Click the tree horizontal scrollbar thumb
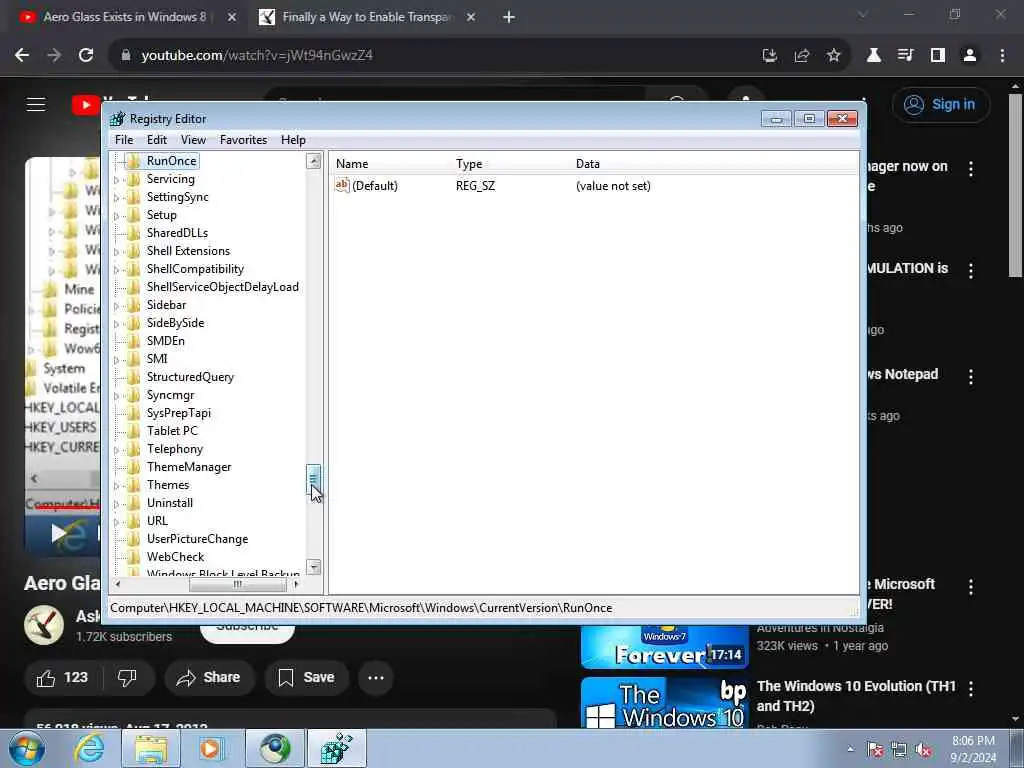The height and width of the screenshot is (768, 1024). 237,584
